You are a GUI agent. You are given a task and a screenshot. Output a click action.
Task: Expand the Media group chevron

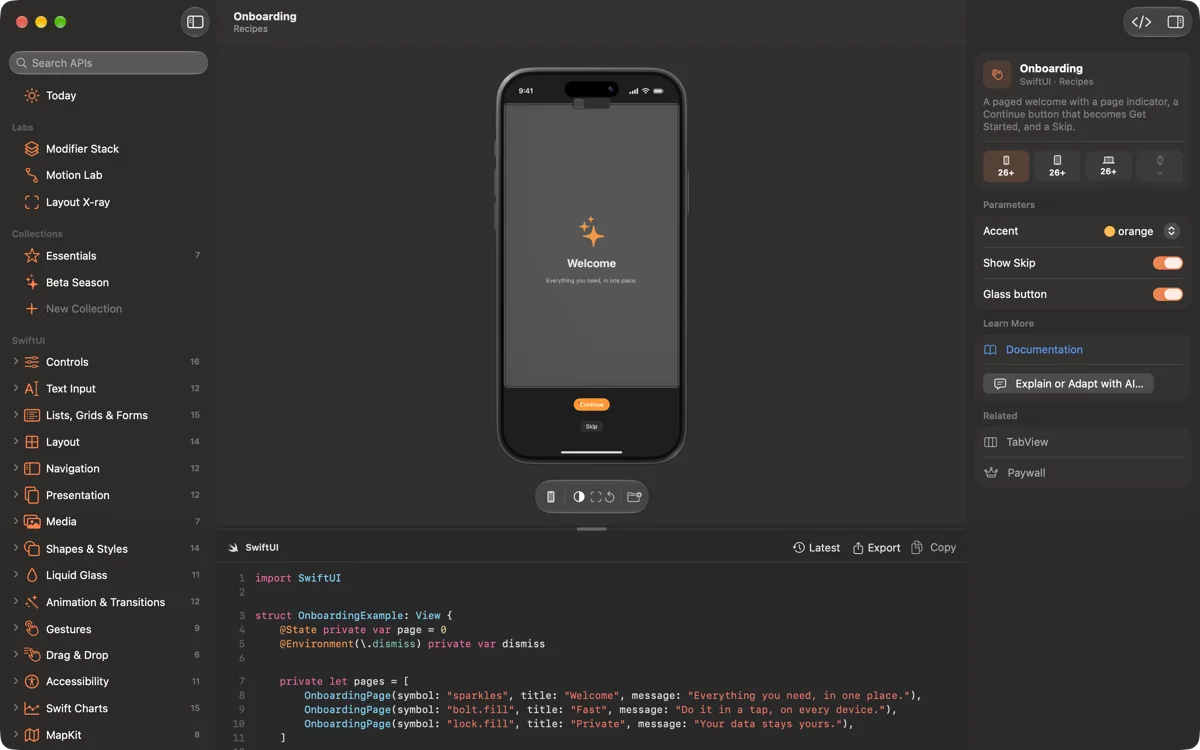pos(15,521)
